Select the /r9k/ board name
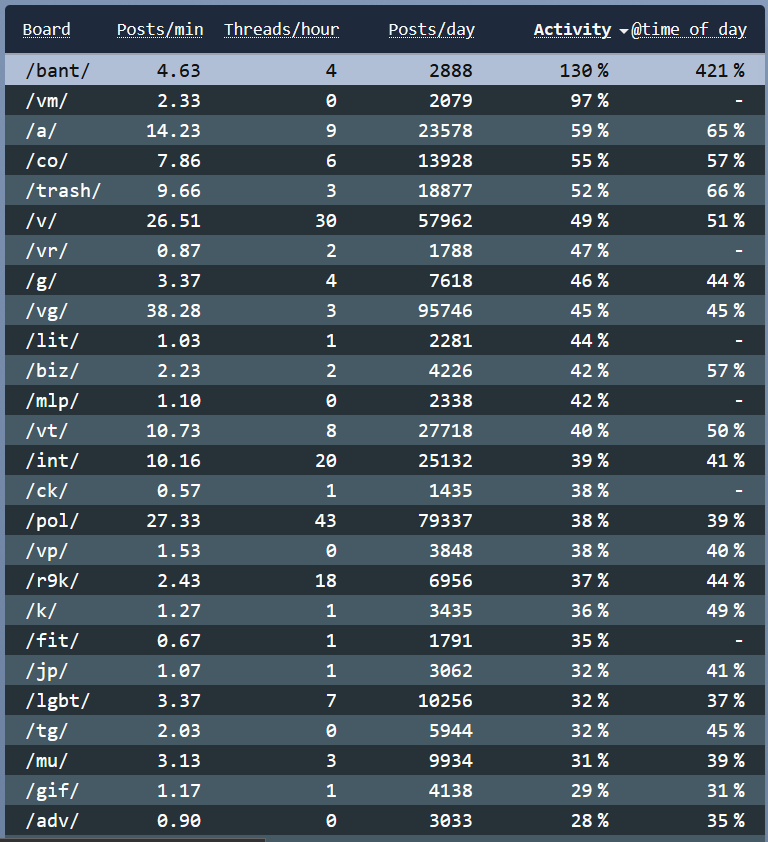This screenshot has width=768, height=842. 52,581
